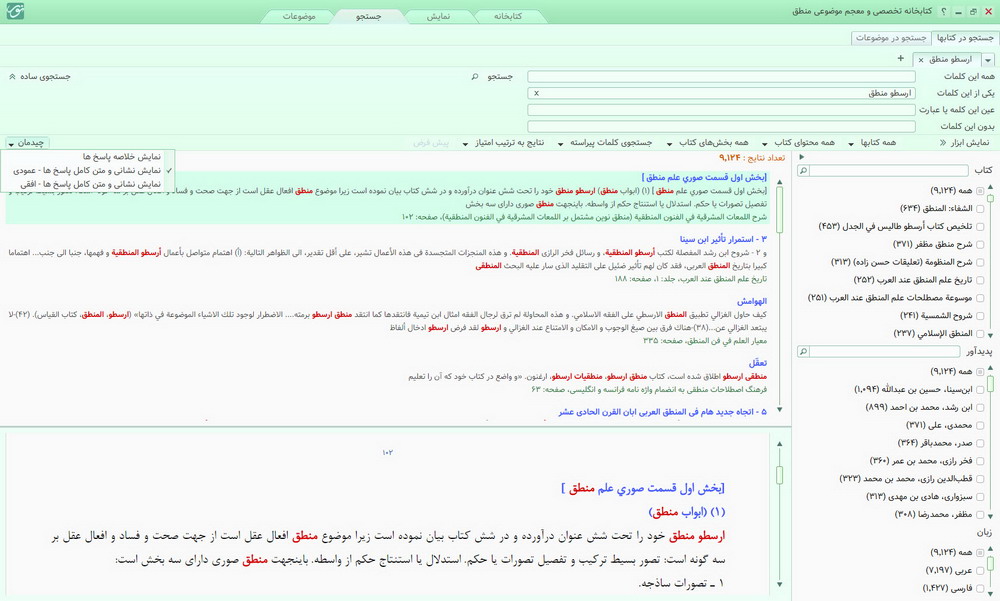The width and height of the screenshot is (1000, 601).
Task: Choose the عمودی full-text layout option
Action: pyautogui.click(x=88, y=171)
